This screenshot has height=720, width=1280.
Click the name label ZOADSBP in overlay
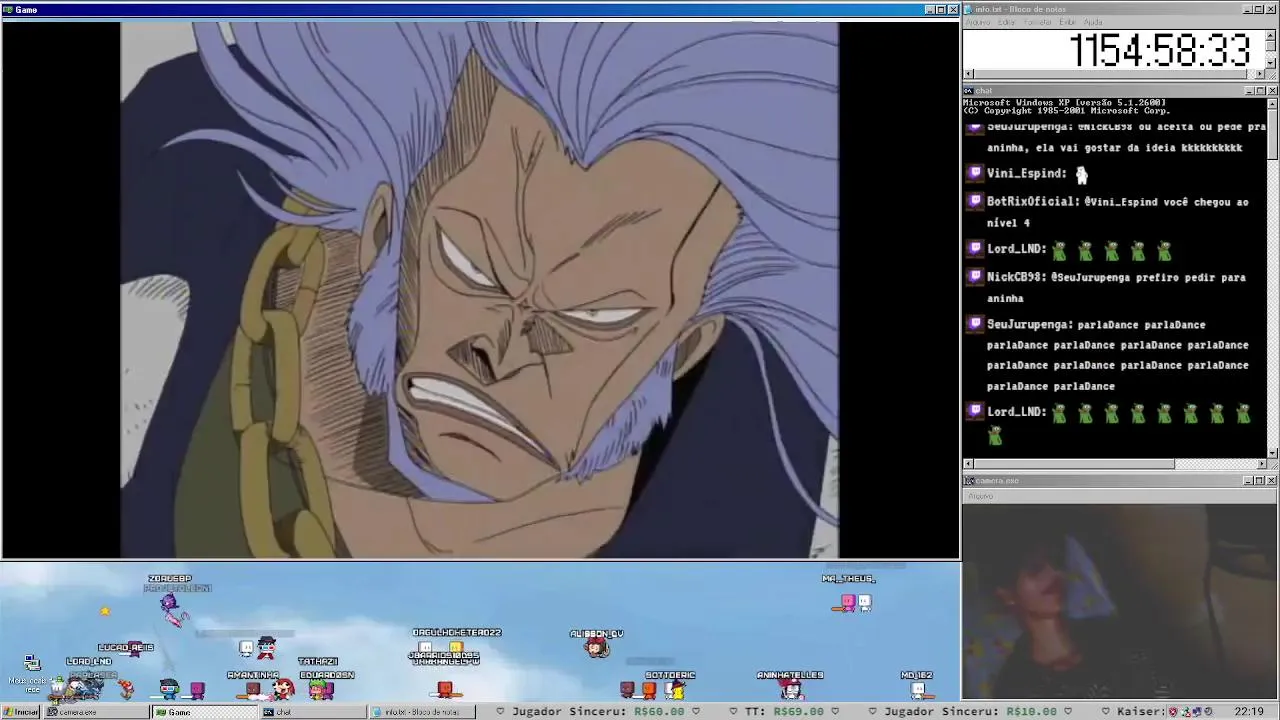click(169, 579)
